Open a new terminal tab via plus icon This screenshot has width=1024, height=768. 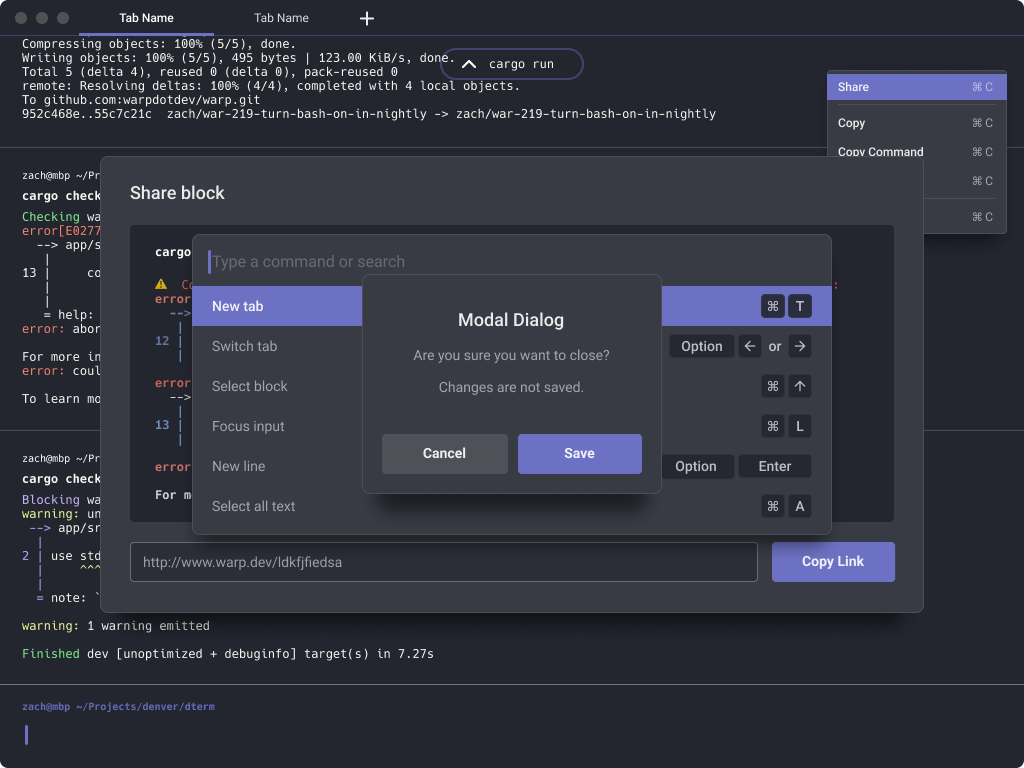(x=366, y=18)
